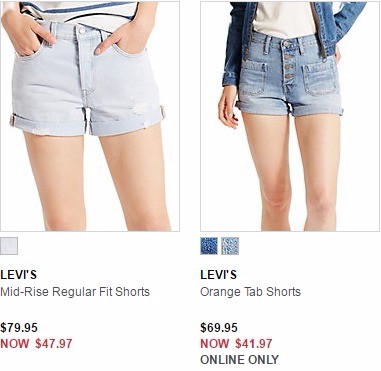Open the Orange Tab Shorts product photo
The width and height of the screenshot is (381, 371).
click(x=290, y=116)
